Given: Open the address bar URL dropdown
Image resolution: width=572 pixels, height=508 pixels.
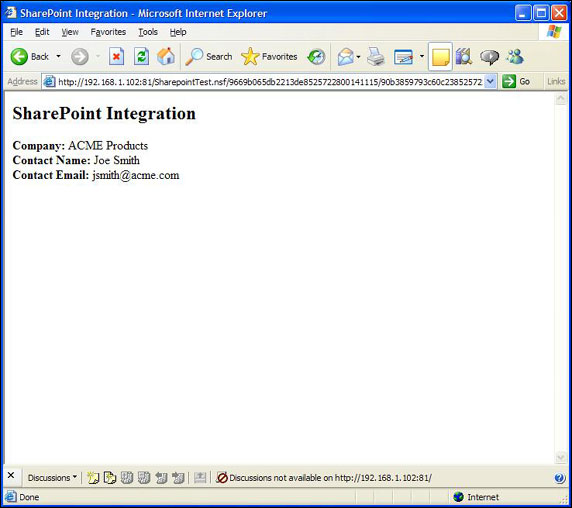Looking at the screenshot, I should (490, 81).
